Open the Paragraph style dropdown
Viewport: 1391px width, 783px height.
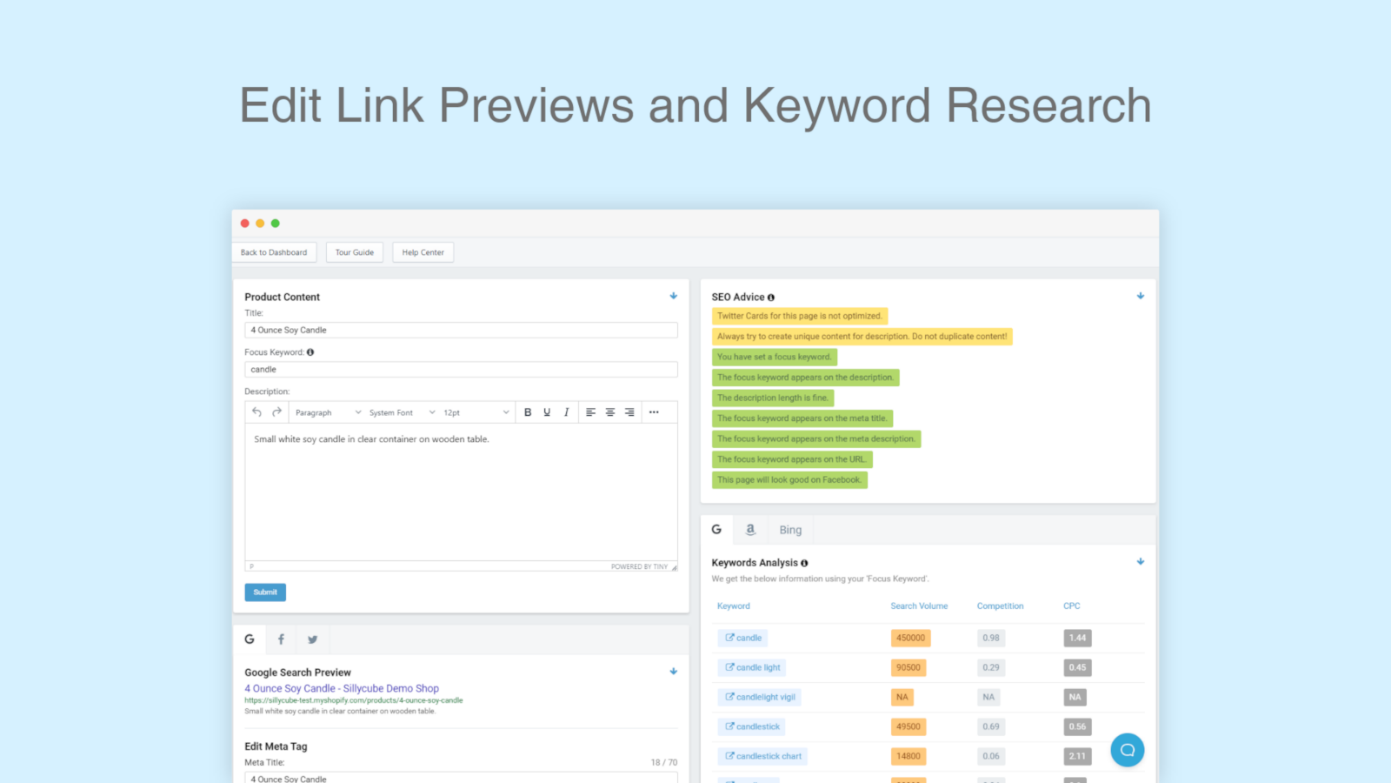tap(328, 412)
